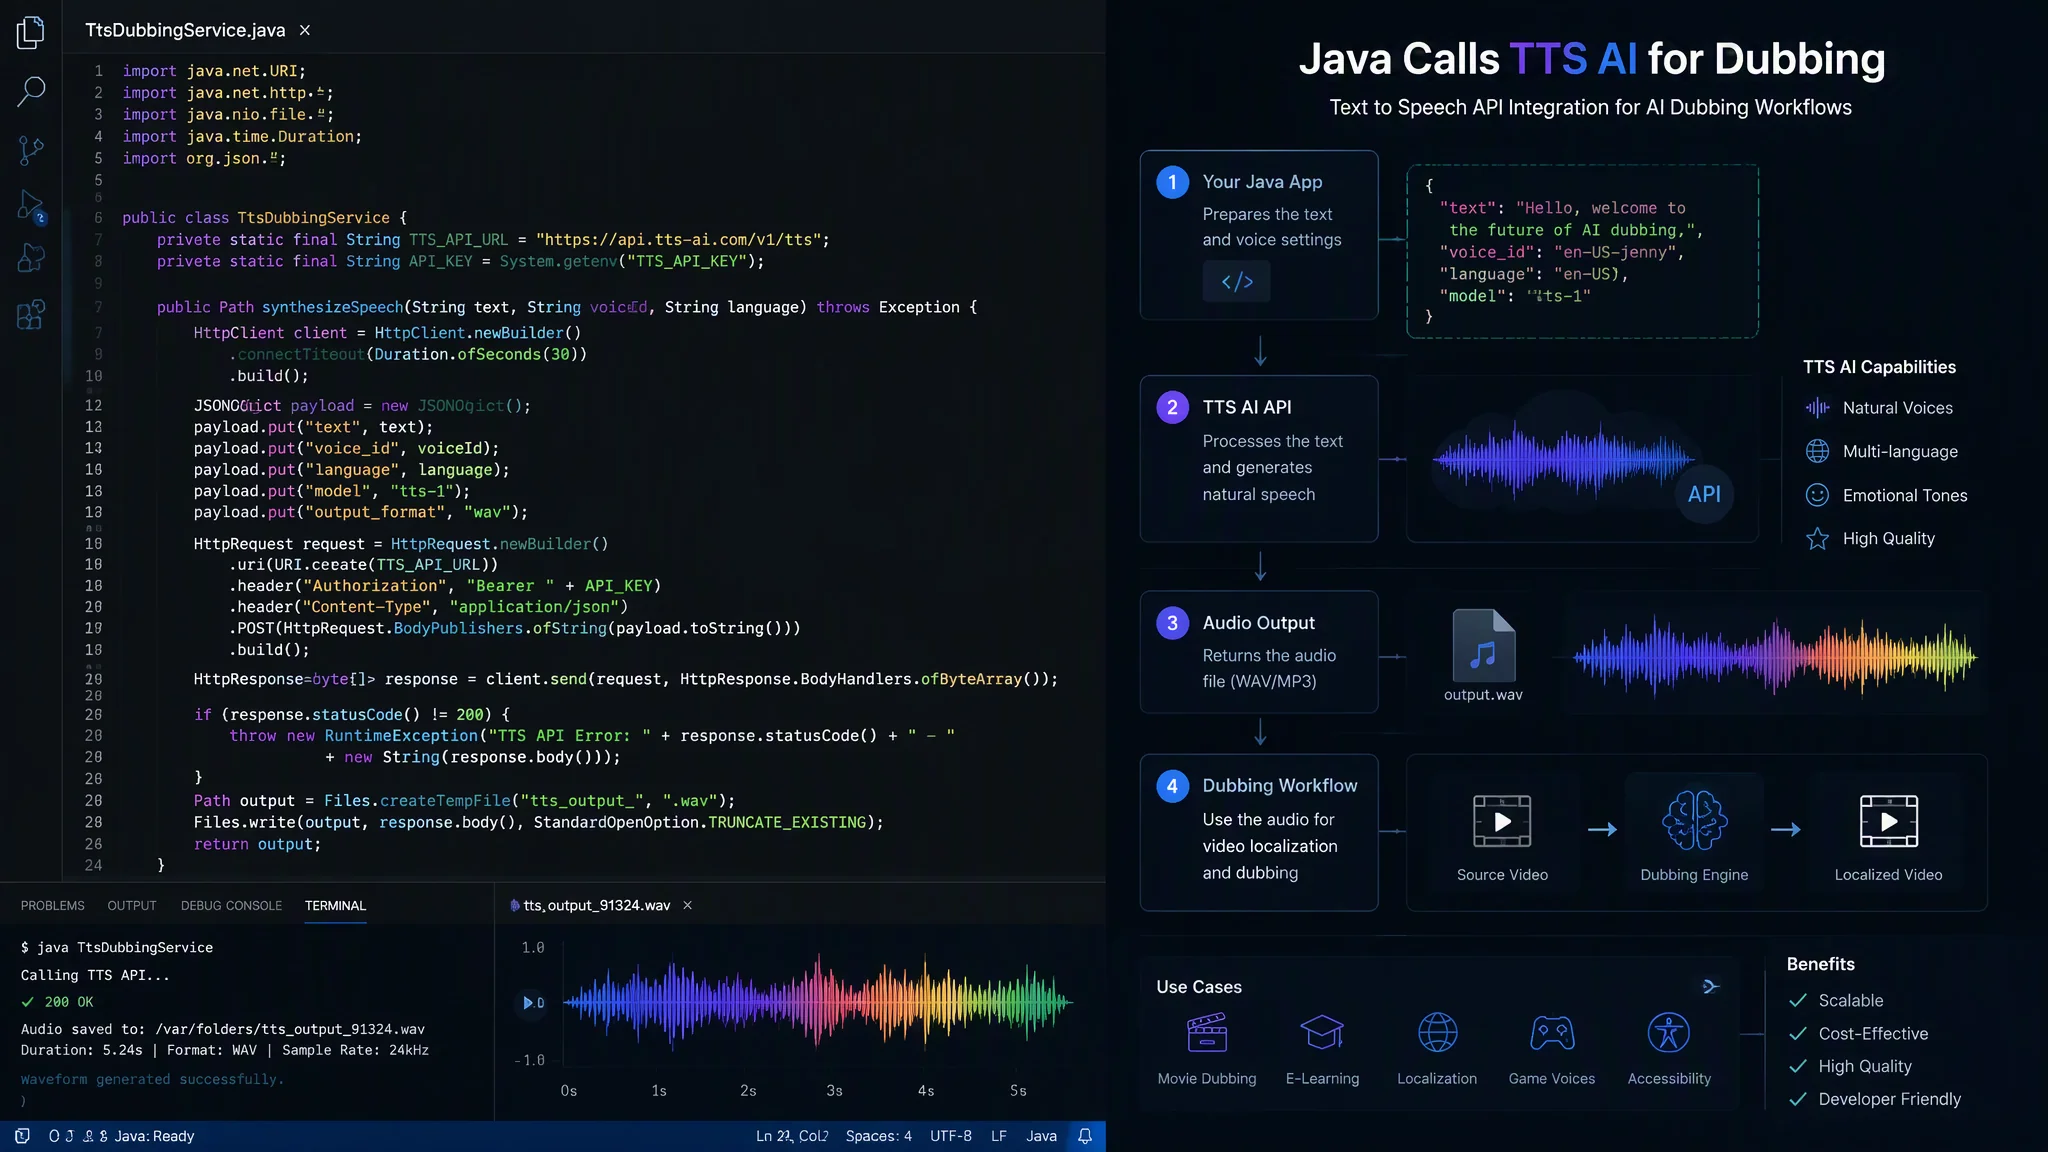
Task: Open the Explorer files icon in sidebar
Action: tap(31, 32)
